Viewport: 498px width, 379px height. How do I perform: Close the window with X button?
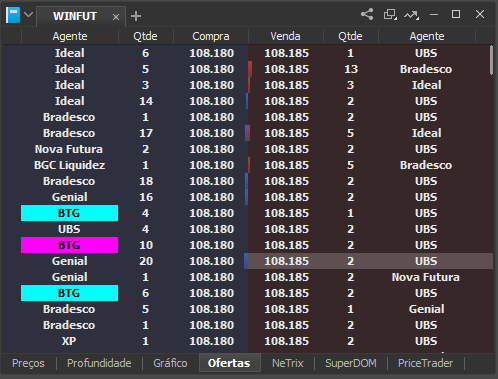click(480, 14)
